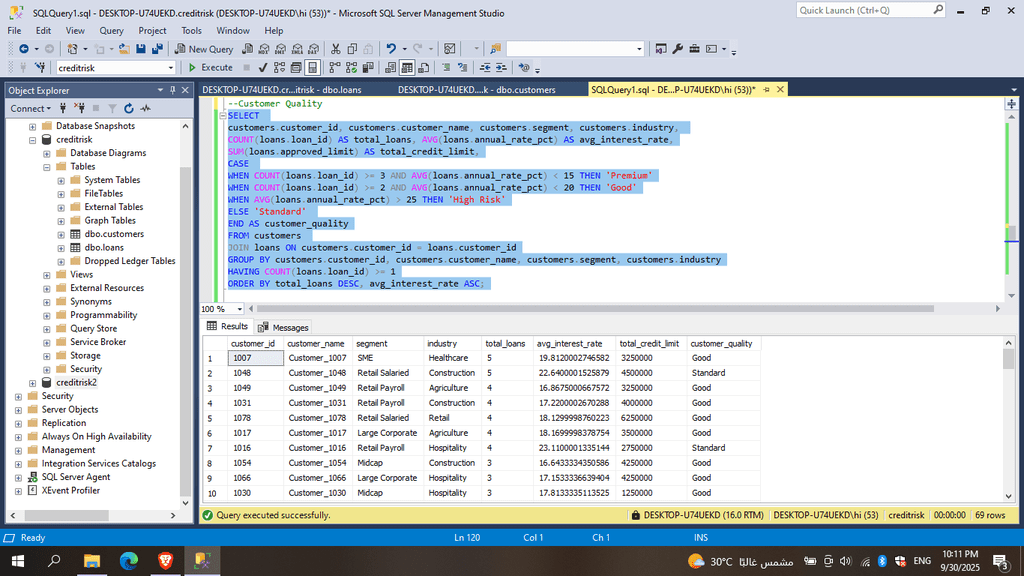1024x576 pixels.
Task: Click the Execute query button
Action: click(x=210, y=67)
